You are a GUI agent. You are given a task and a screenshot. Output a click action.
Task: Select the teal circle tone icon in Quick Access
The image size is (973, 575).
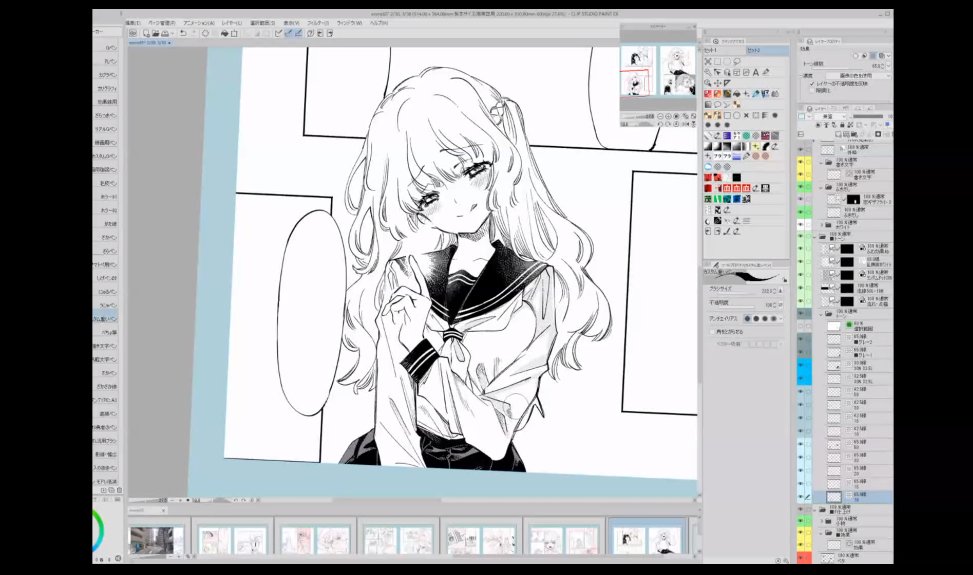(746, 135)
